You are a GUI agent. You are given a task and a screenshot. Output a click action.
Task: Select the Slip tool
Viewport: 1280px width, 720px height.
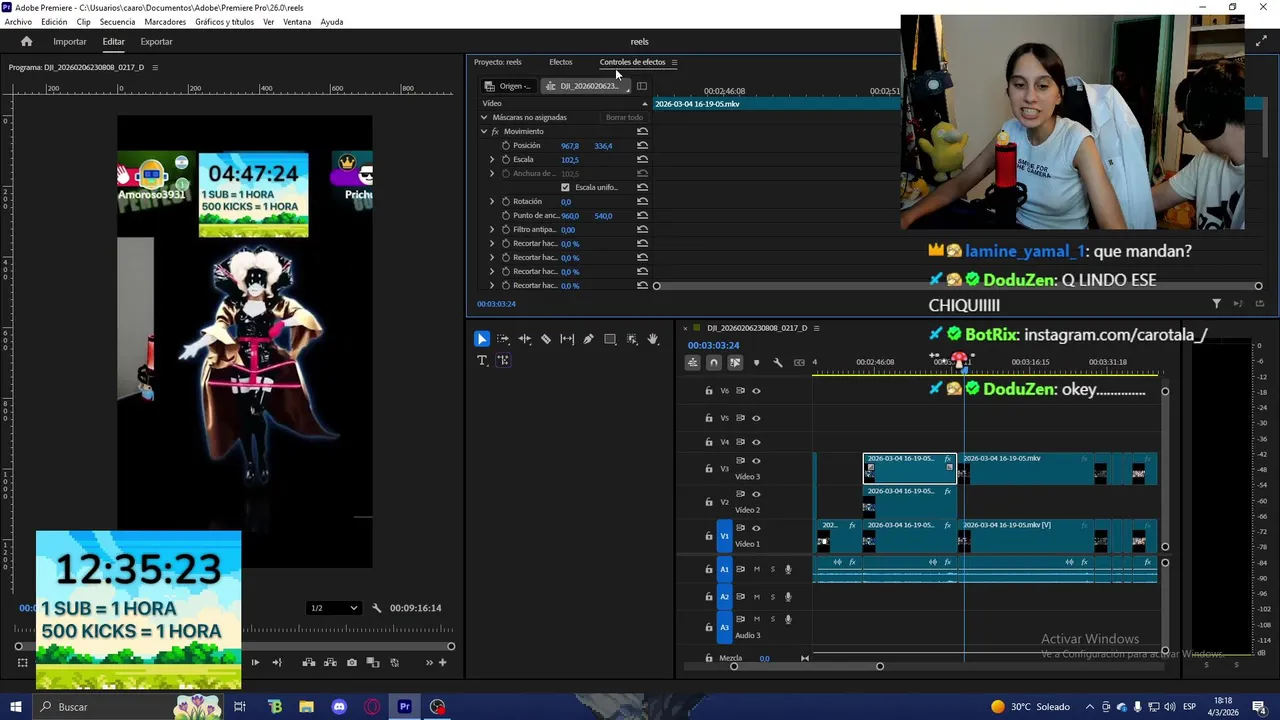tap(567, 339)
